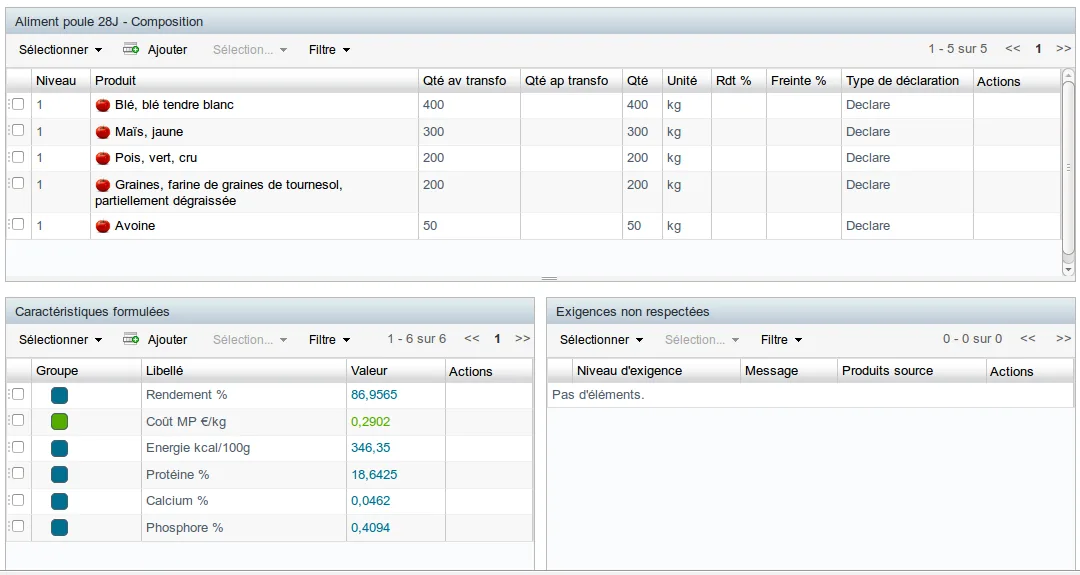Click the value 346,35 for Energie
Image resolution: width=1080 pixels, height=575 pixels.
pyautogui.click(x=371, y=448)
